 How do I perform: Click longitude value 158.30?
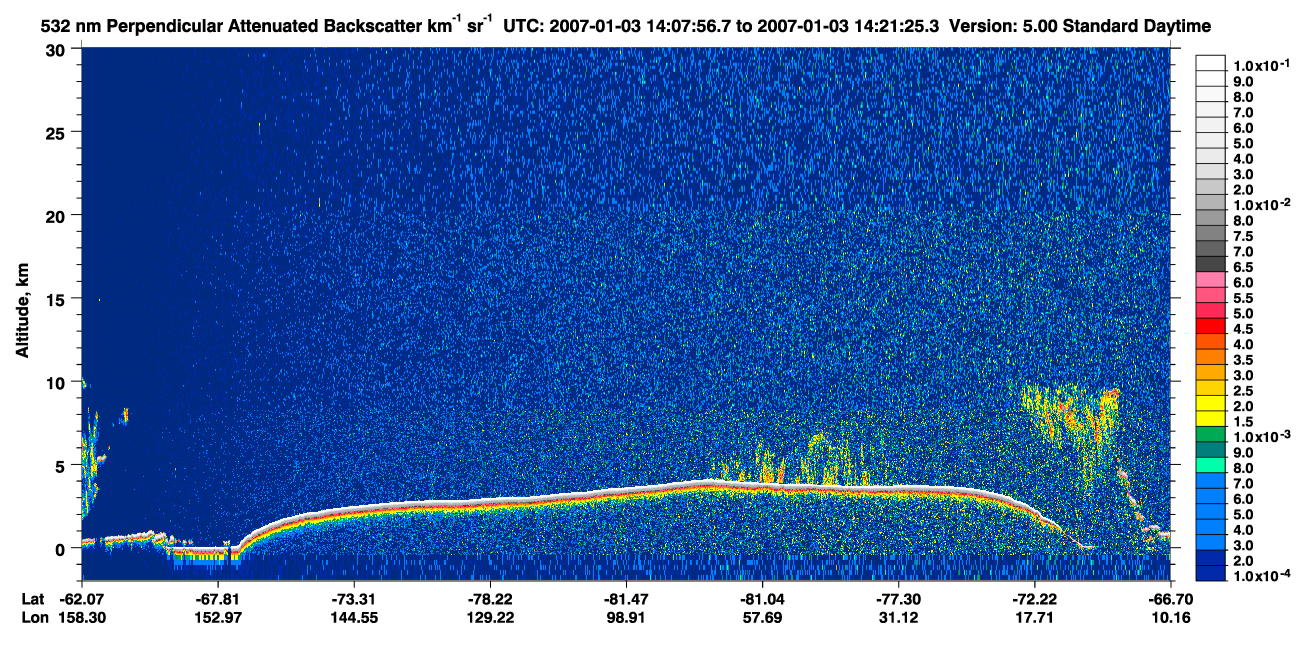tap(82, 618)
